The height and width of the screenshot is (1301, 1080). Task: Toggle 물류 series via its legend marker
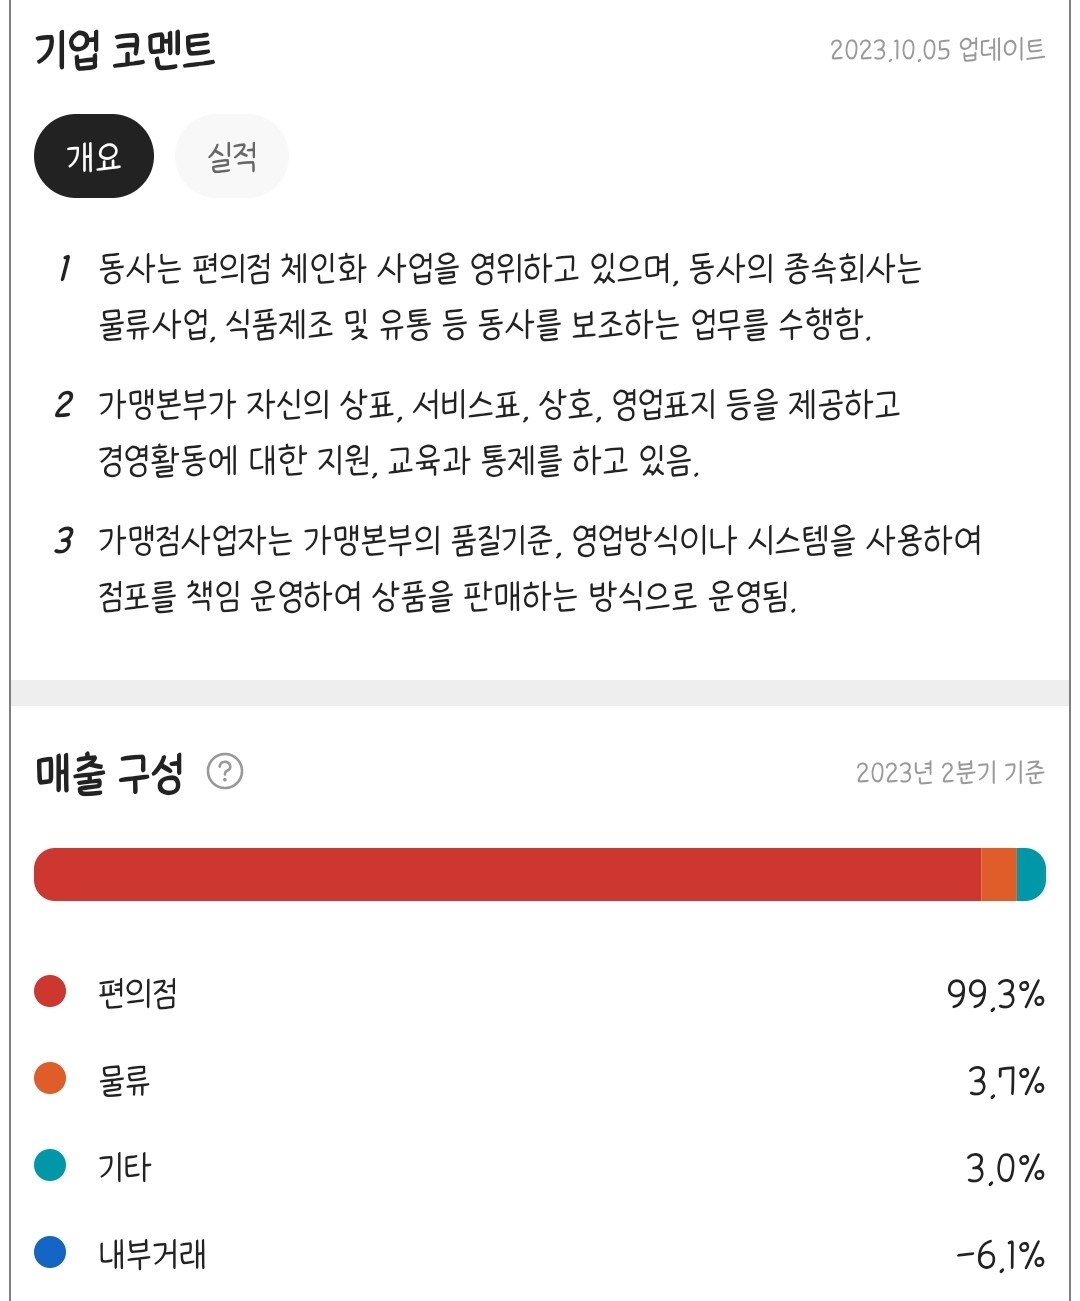tap(48, 1079)
